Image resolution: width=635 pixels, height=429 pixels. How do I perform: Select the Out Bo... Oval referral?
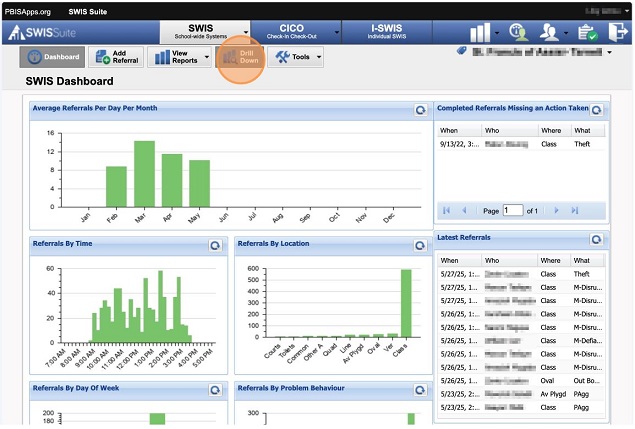[521, 381]
